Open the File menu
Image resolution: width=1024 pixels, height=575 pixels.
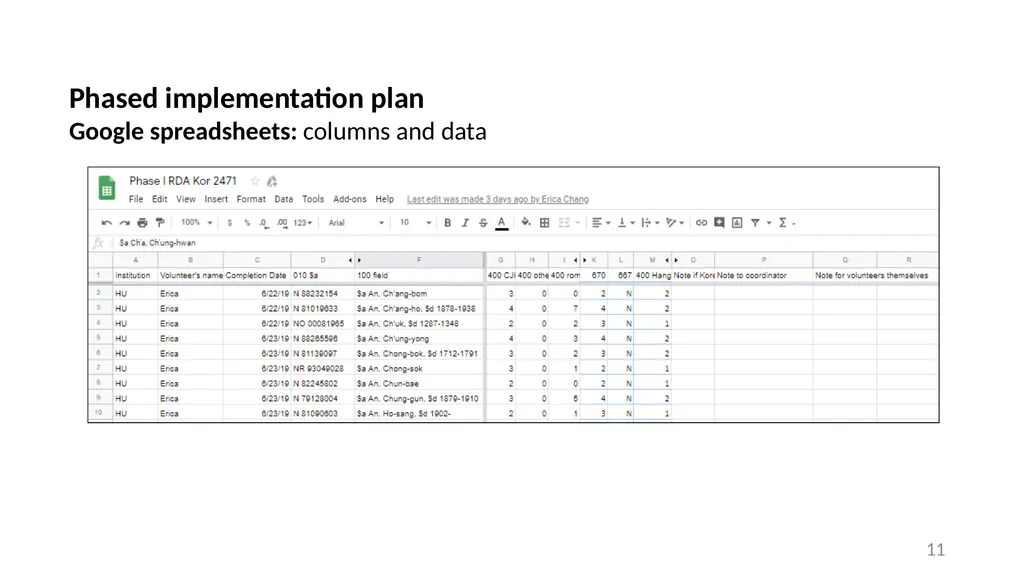click(x=136, y=199)
